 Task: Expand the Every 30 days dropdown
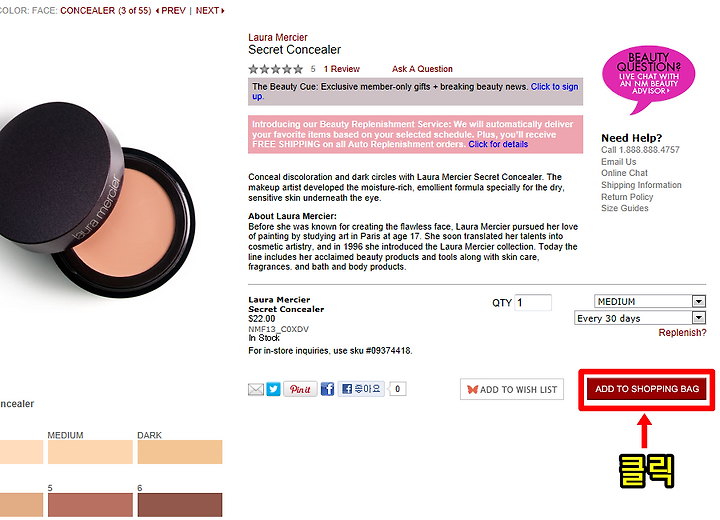[640, 318]
